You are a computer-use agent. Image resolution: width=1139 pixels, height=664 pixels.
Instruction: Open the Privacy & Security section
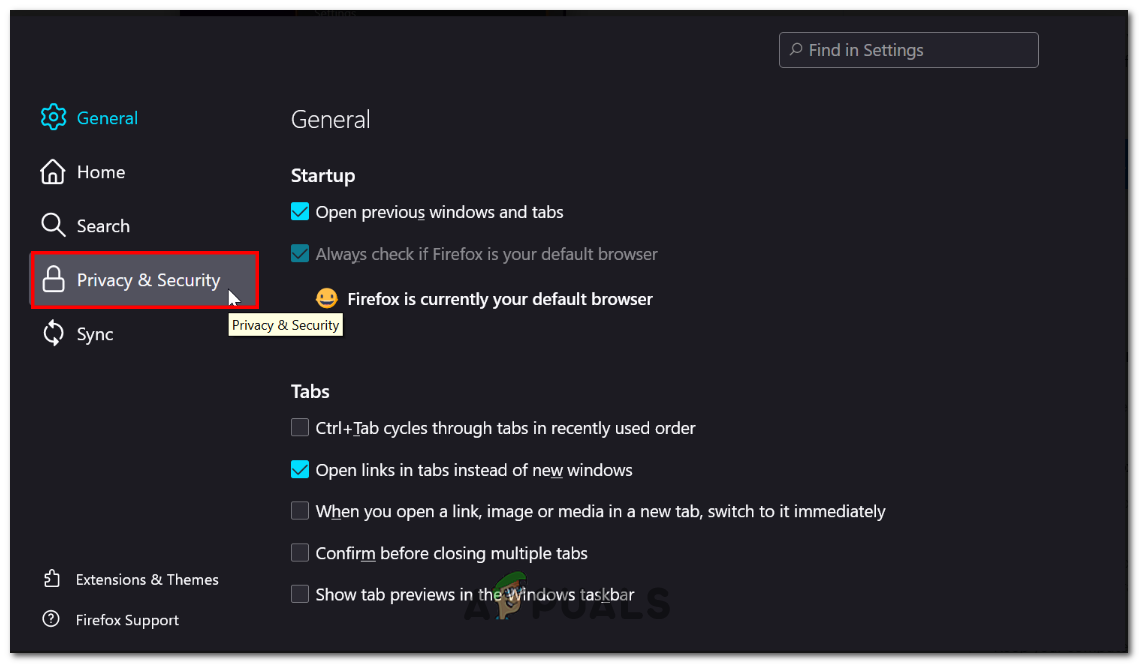[147, 280]
